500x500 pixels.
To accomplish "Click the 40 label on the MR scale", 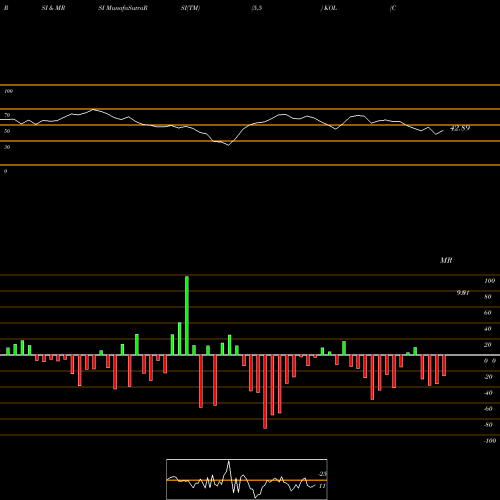I will pos(488,329).
